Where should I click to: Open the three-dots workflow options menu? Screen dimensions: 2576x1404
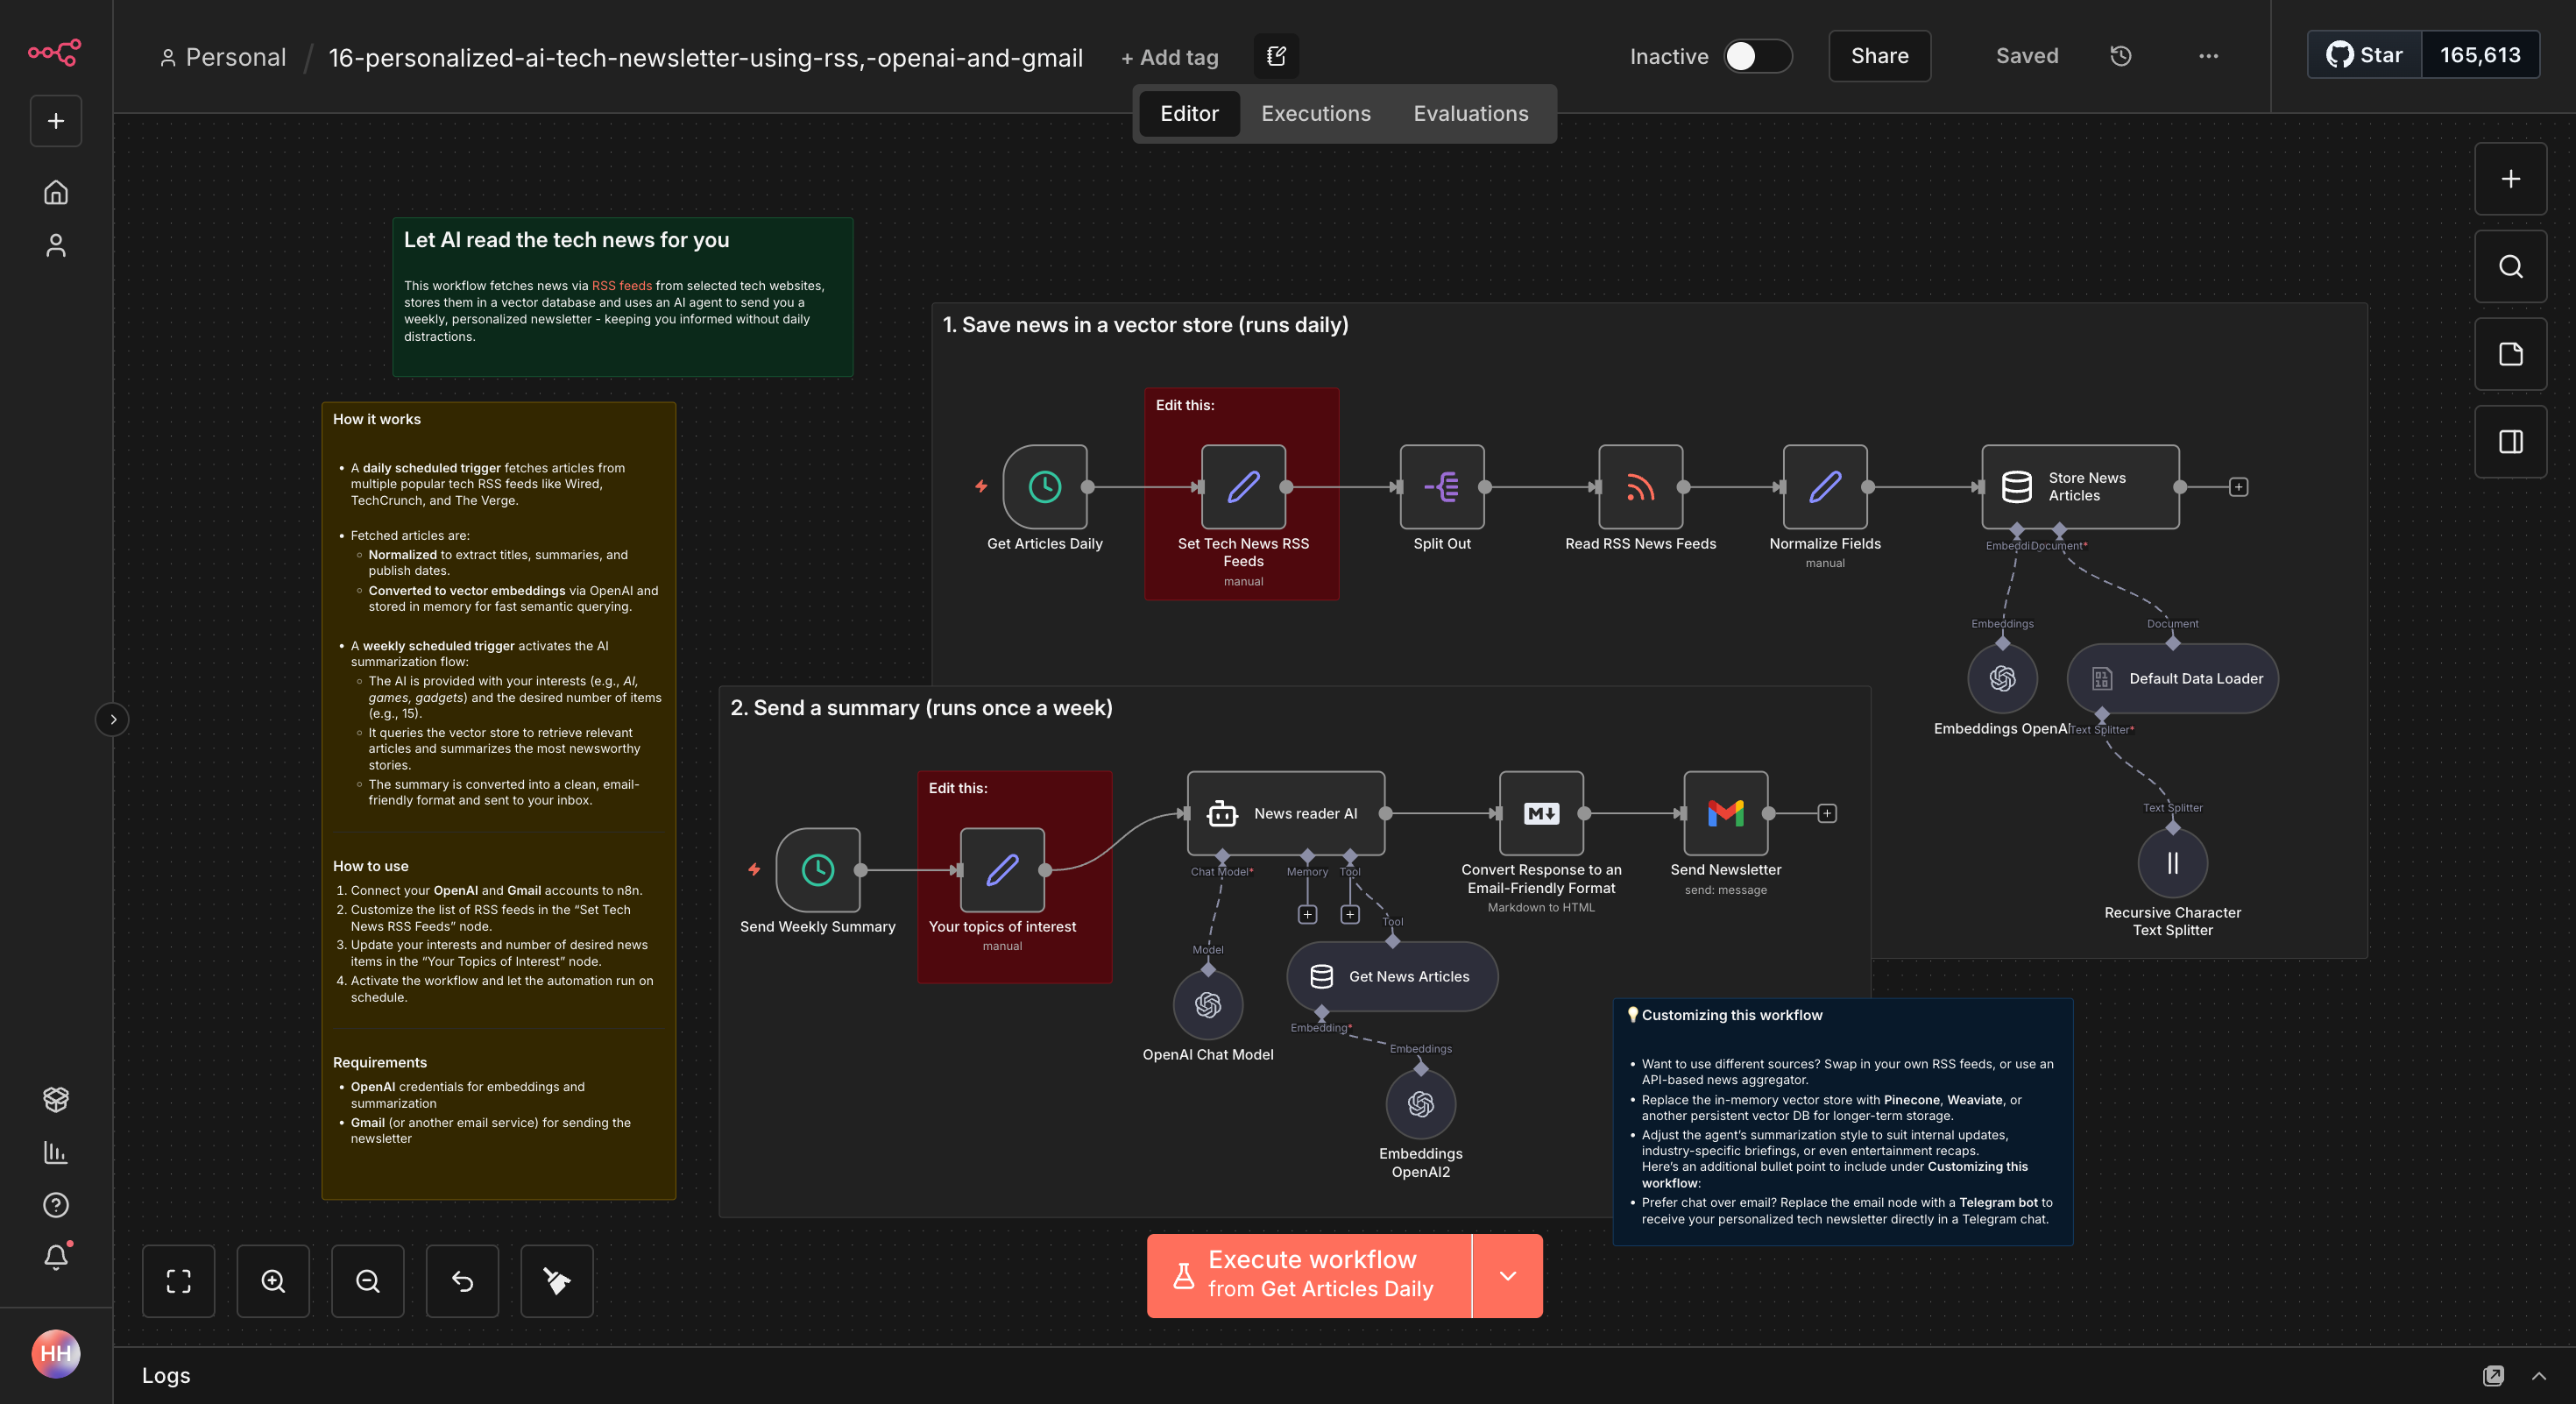pos(2208,56)
